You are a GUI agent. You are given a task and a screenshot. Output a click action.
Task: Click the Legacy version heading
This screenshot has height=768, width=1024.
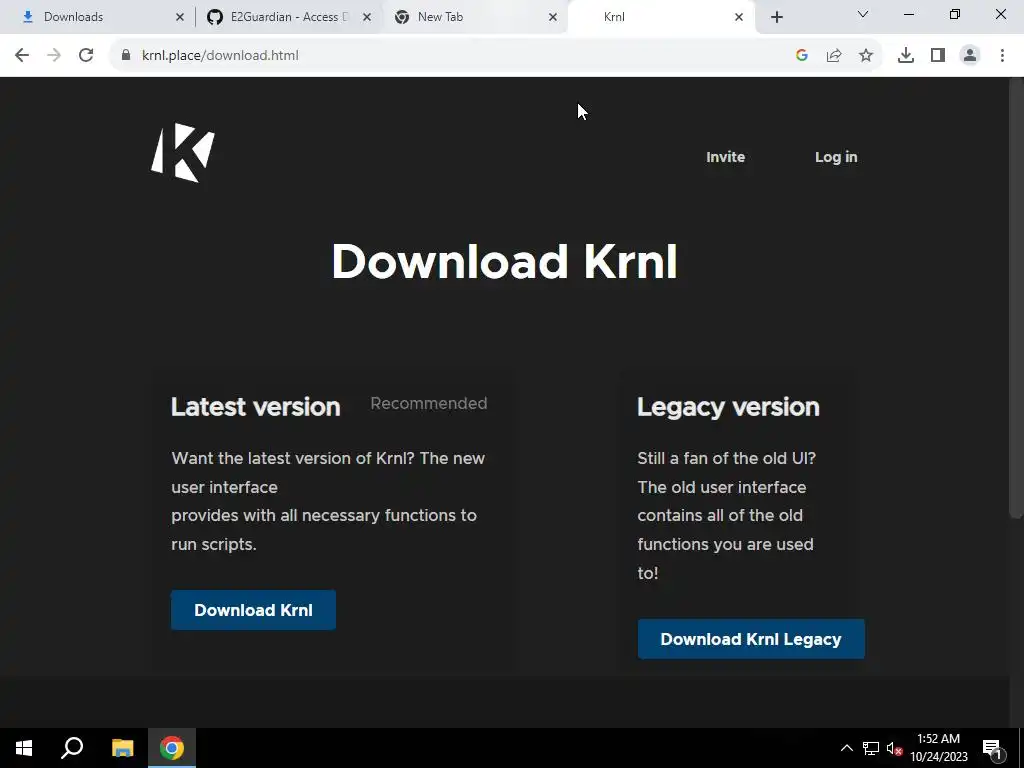[x=728, y=407]
